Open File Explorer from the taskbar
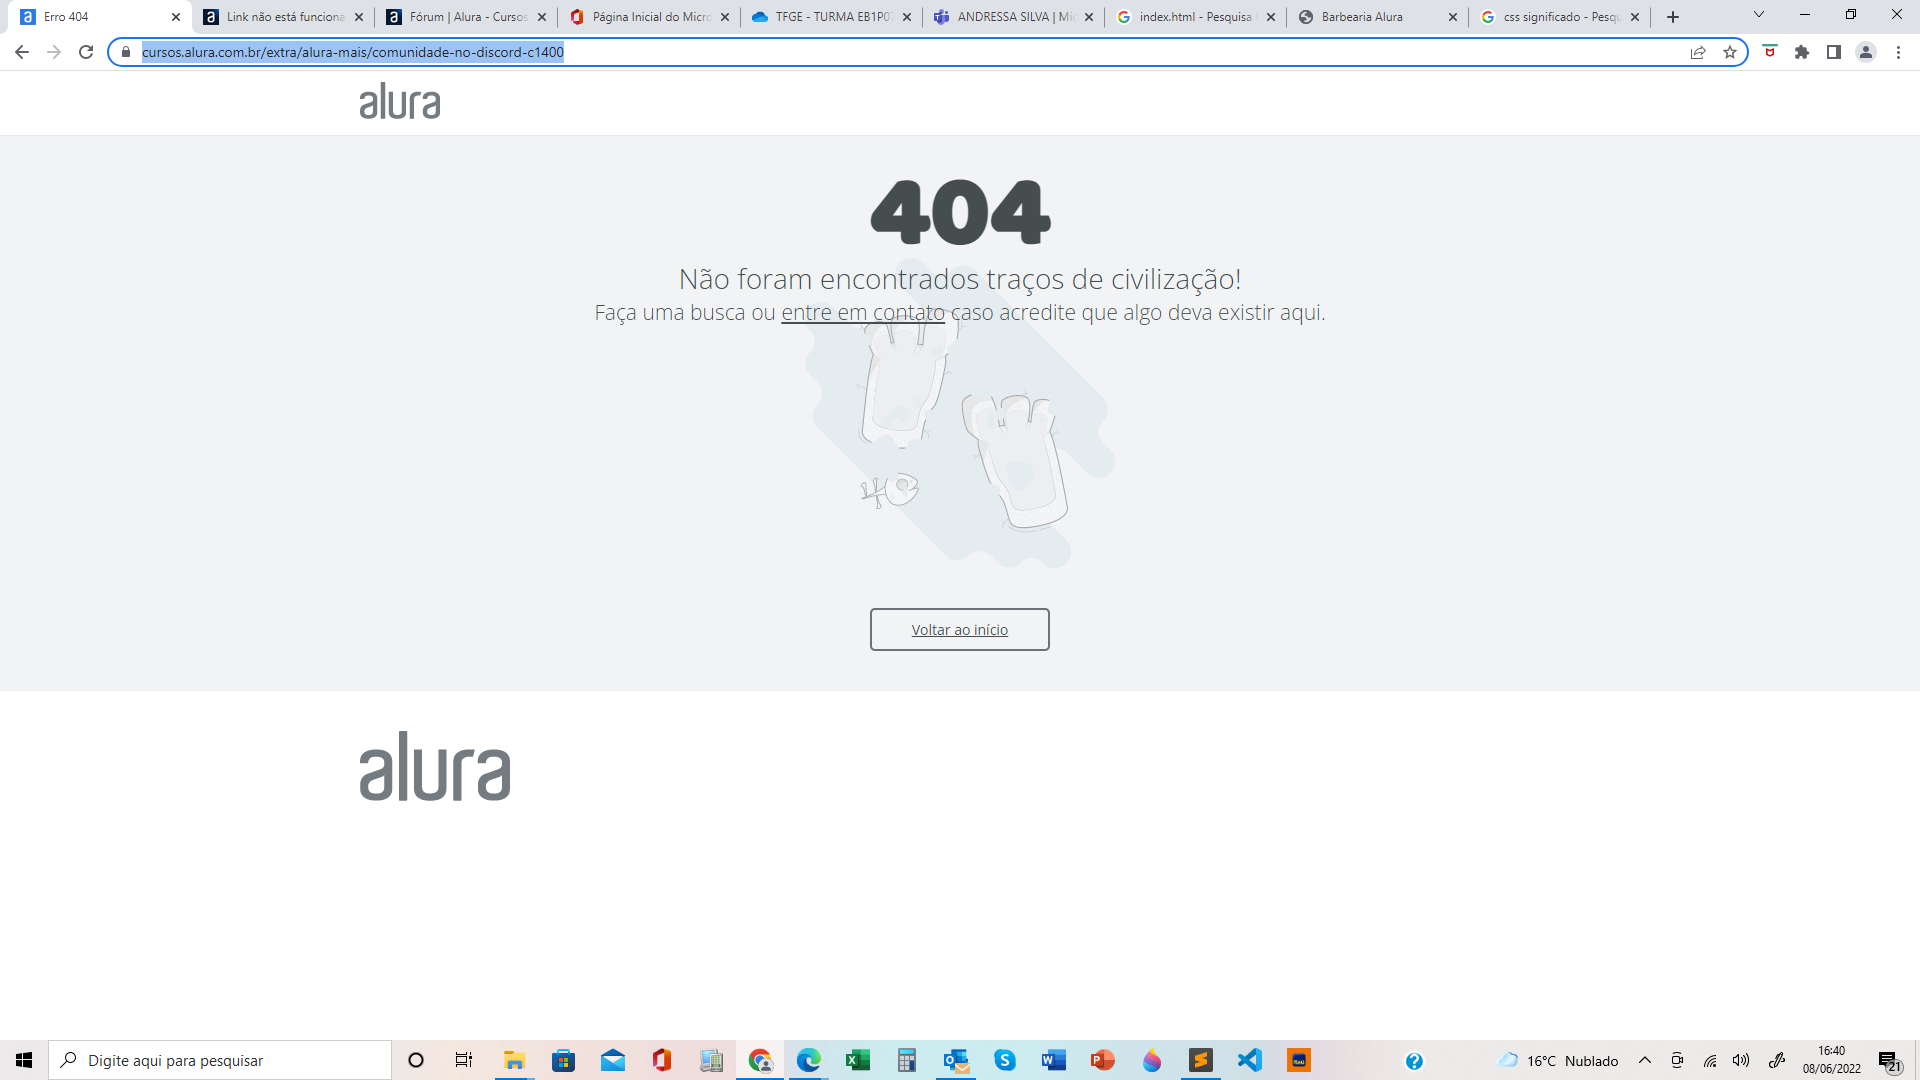 pyautogui.click(x=514, y=1060)
